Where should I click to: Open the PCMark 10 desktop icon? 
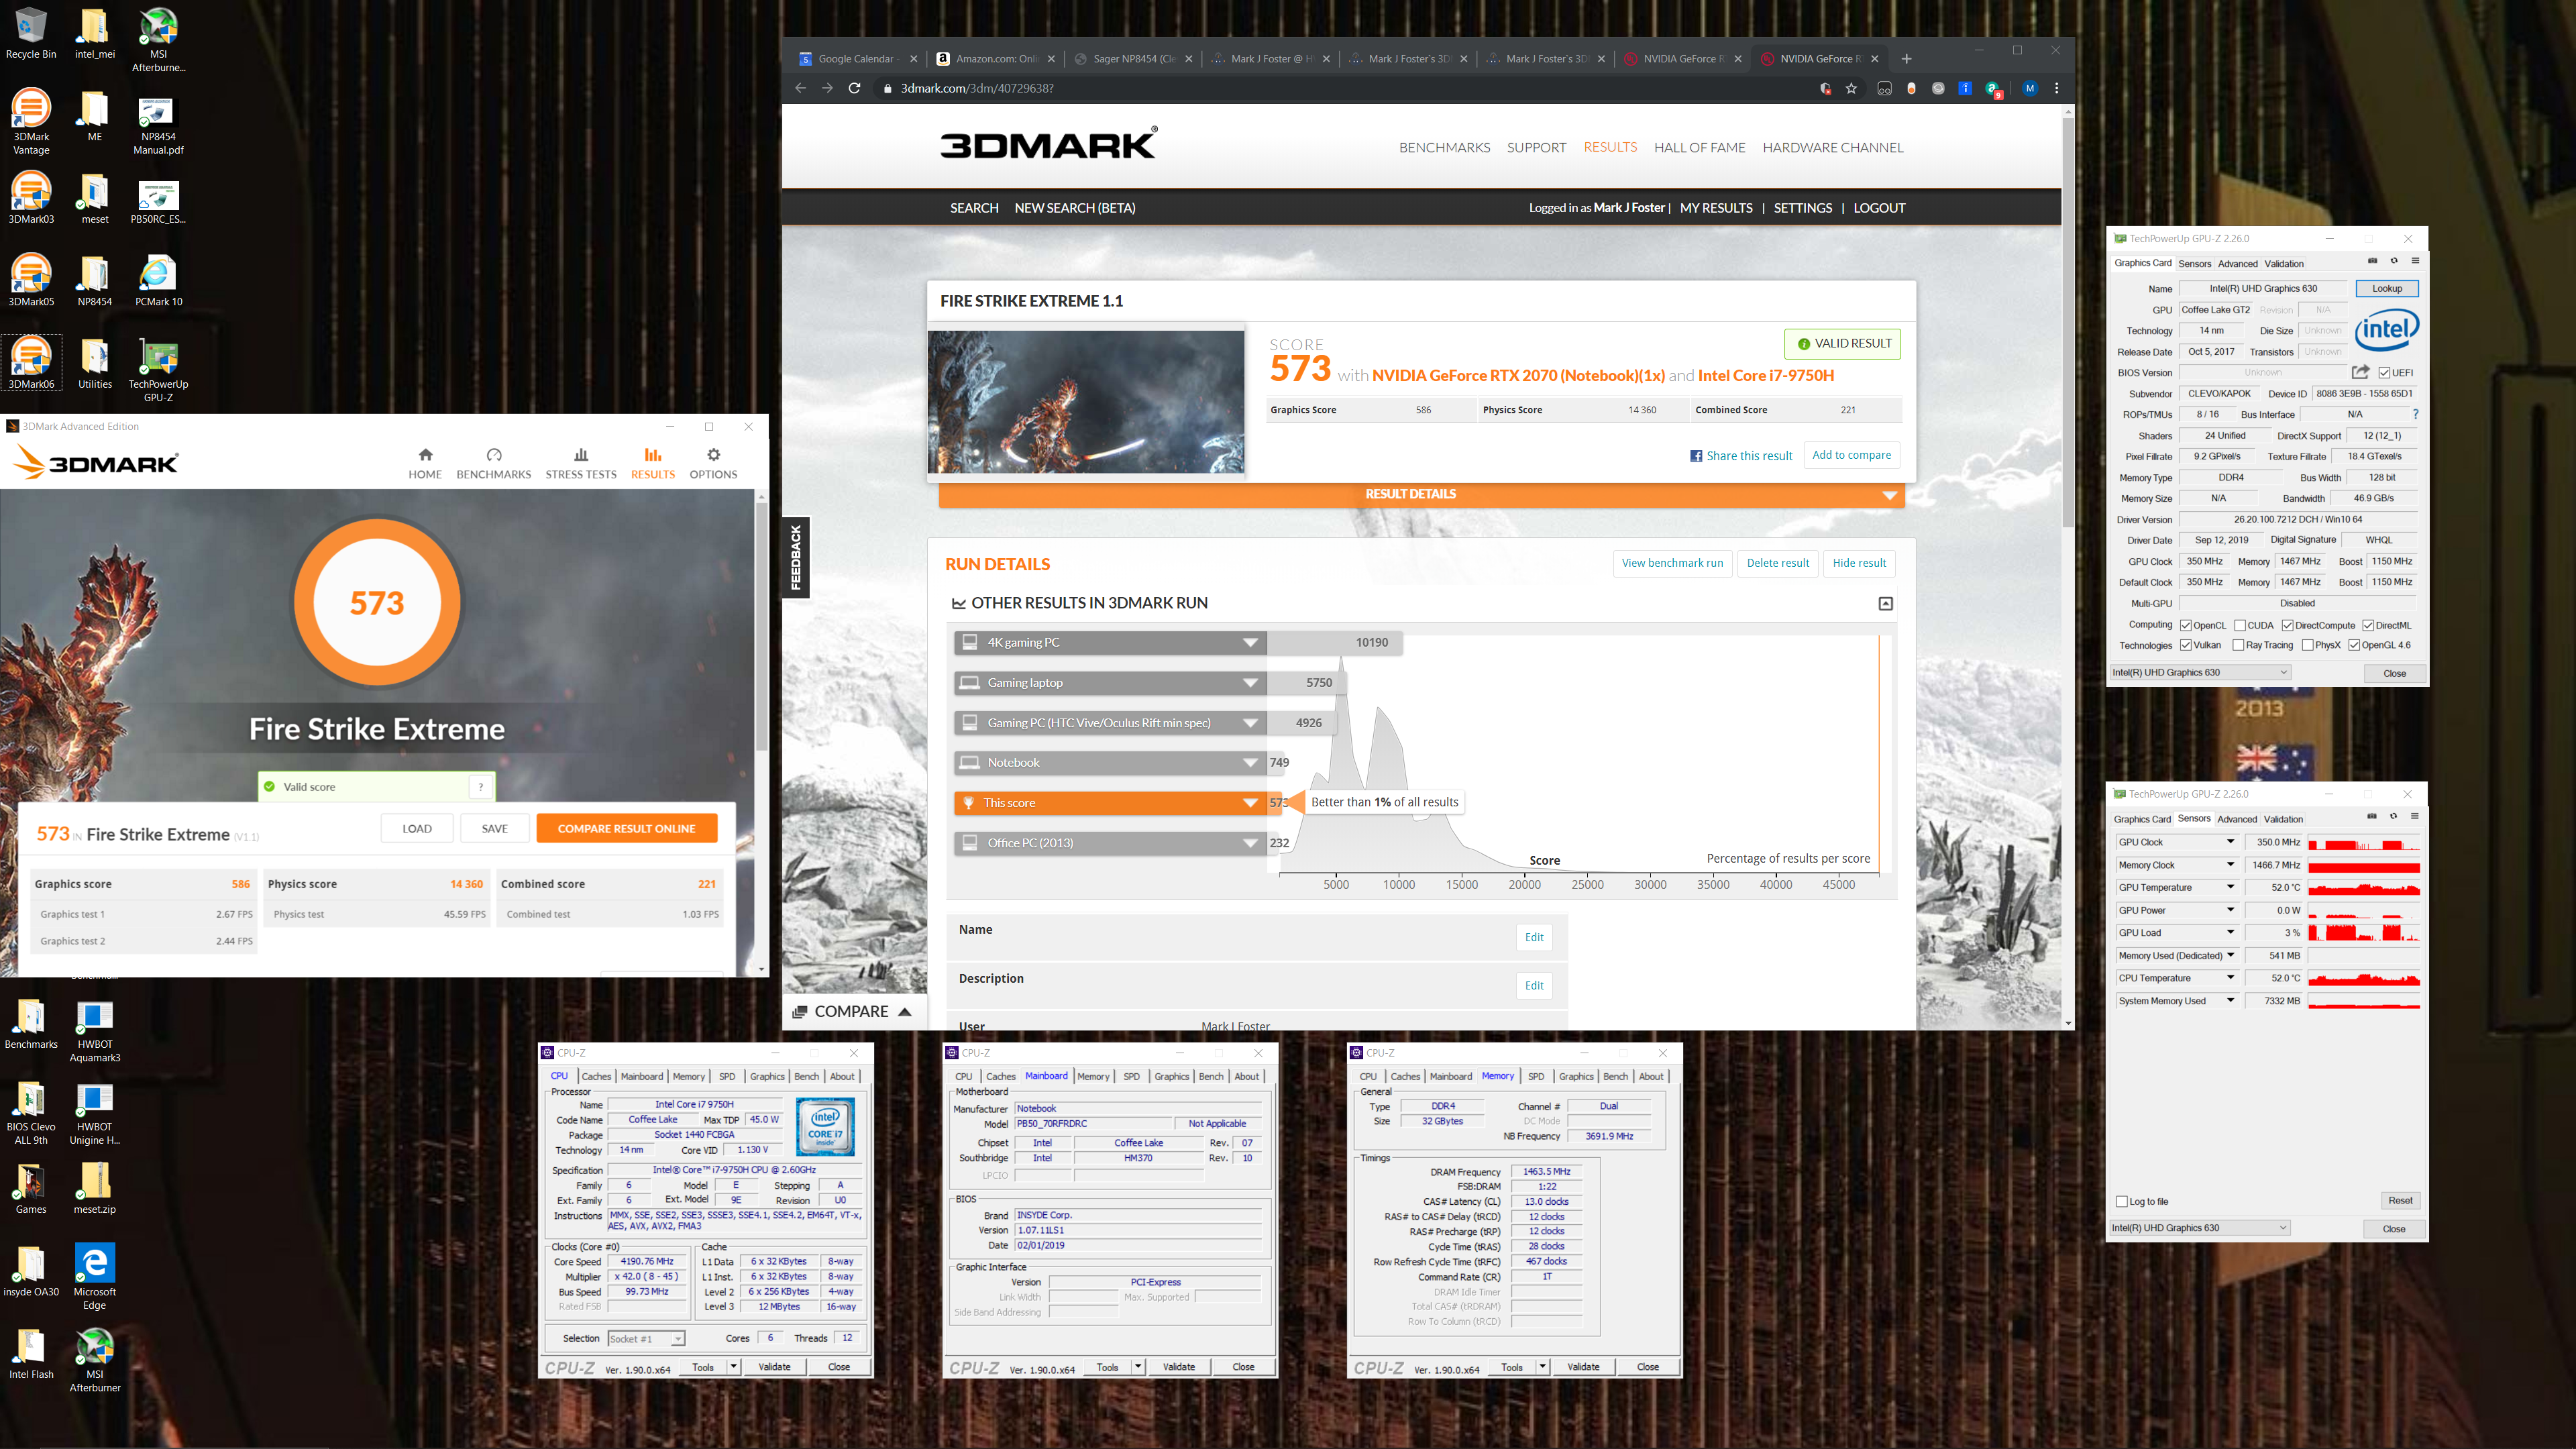[x=158, y=281]
